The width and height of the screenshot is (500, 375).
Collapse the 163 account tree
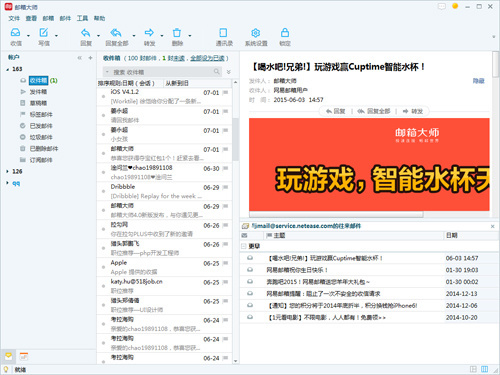click(x=7, y=69)
